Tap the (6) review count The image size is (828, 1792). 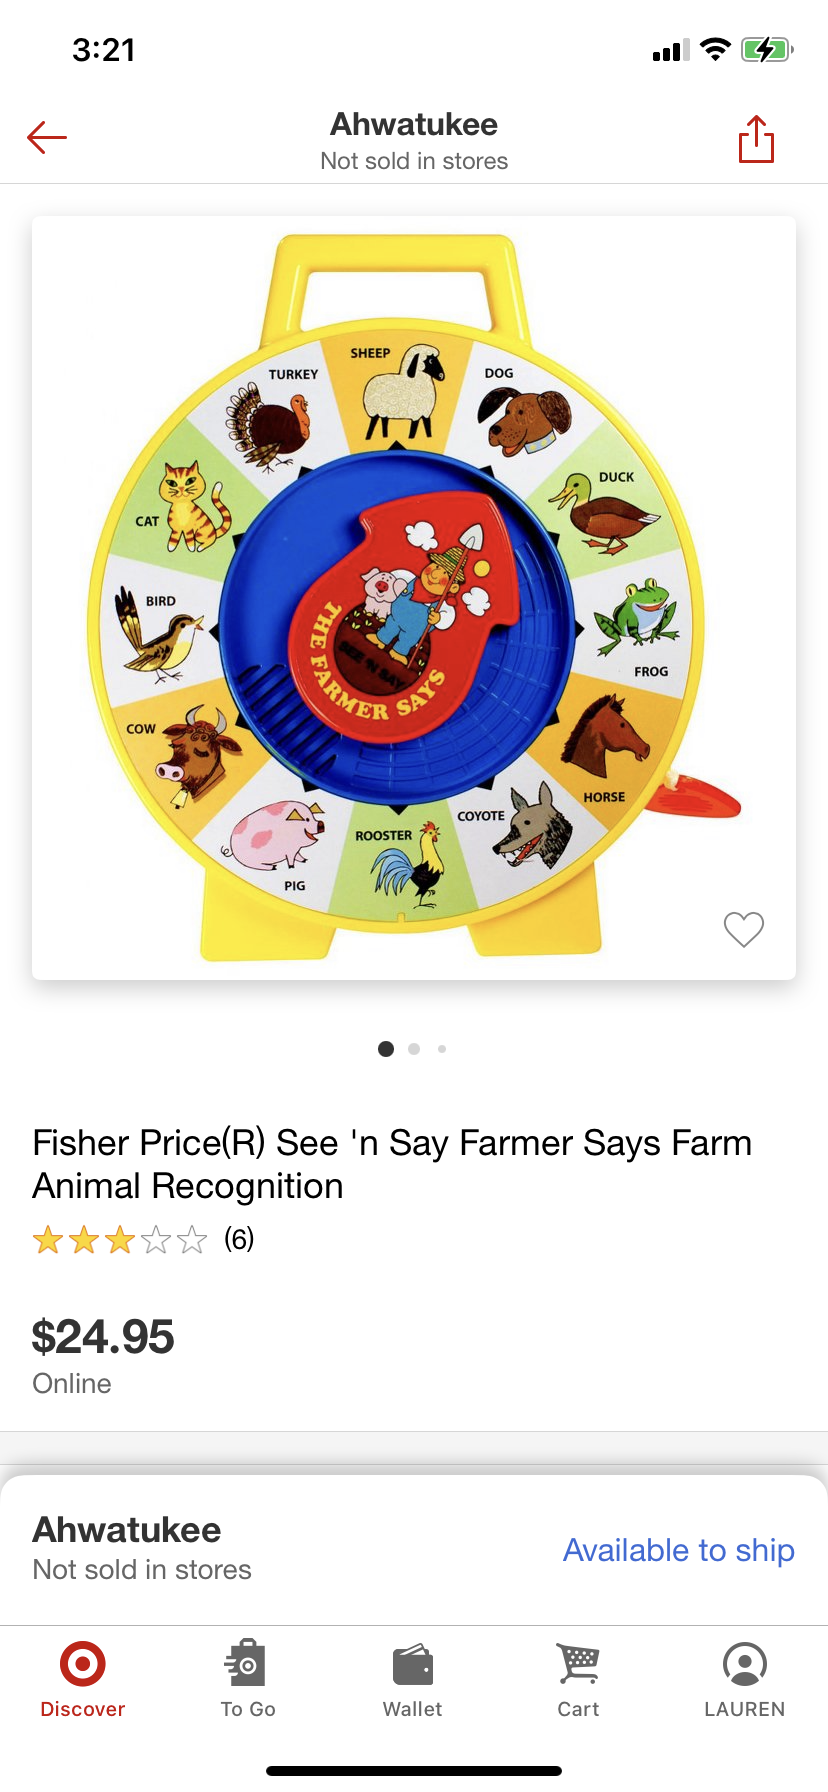239,1240
